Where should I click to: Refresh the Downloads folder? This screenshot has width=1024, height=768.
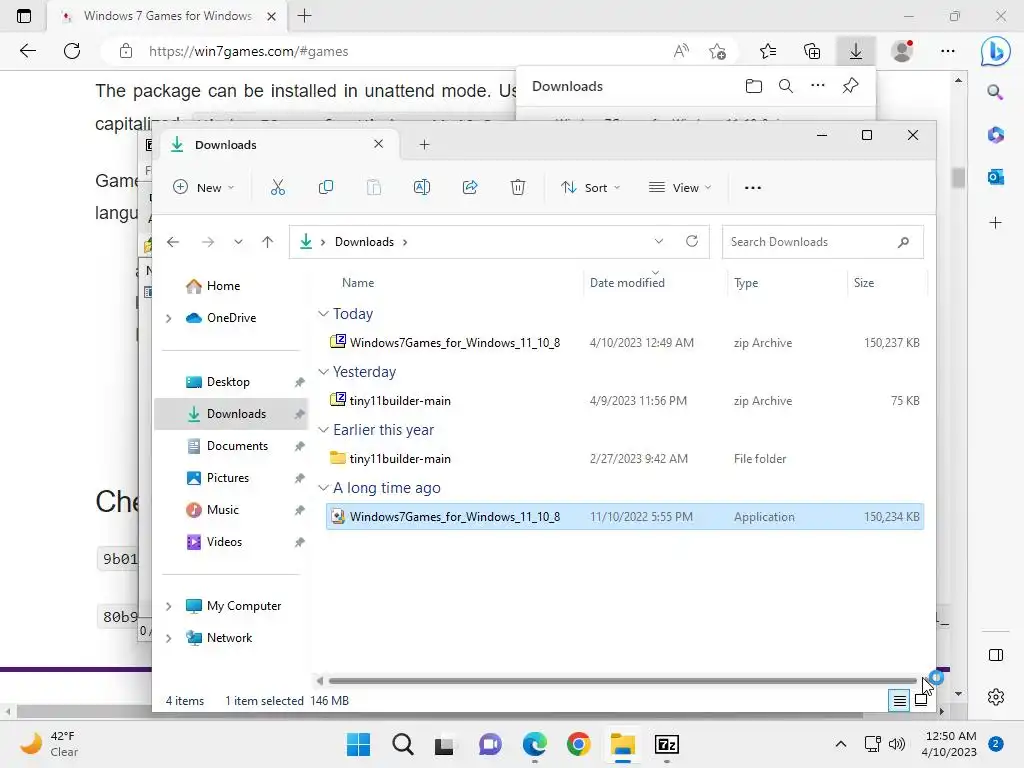tap(692, 242)
